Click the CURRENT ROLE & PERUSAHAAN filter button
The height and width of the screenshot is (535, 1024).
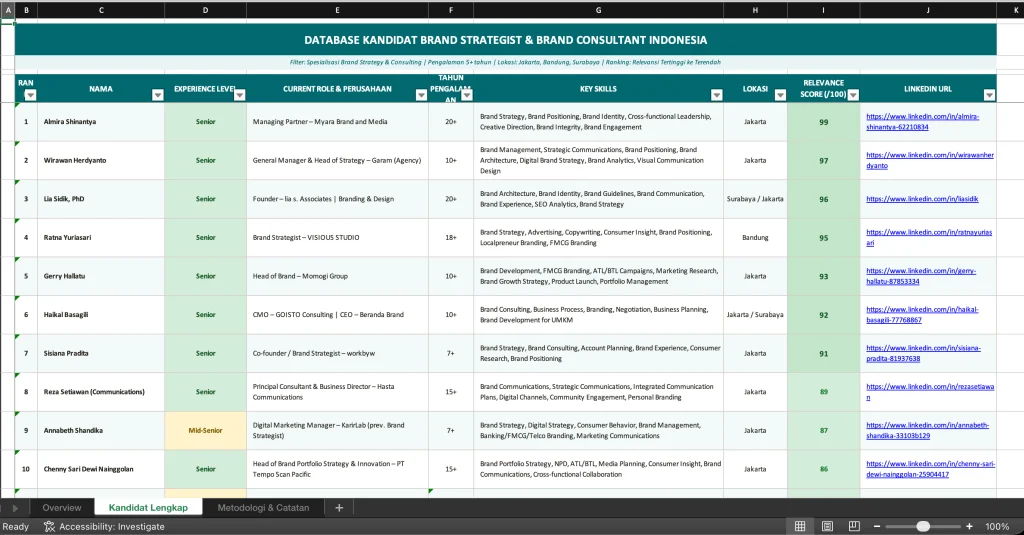click(x=421, y=95)
